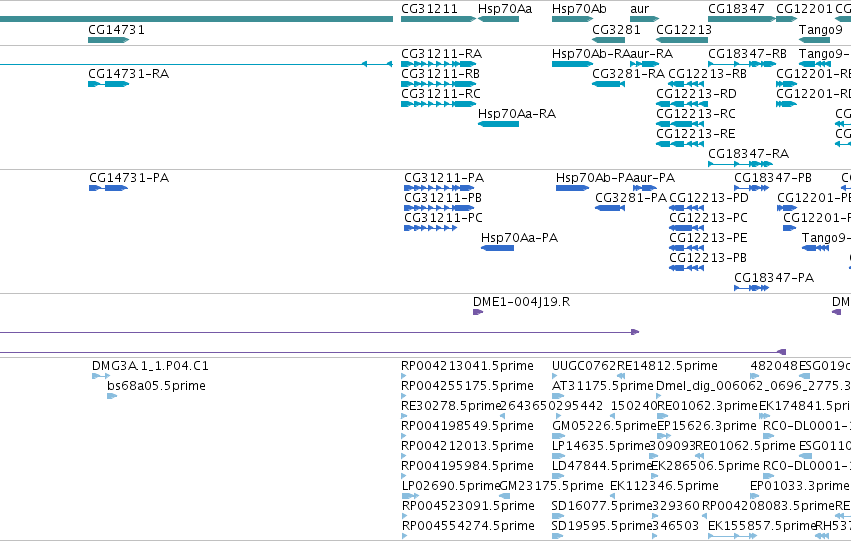
Task: Select EST RP004554274.5prime label
Action: (468, 526)
